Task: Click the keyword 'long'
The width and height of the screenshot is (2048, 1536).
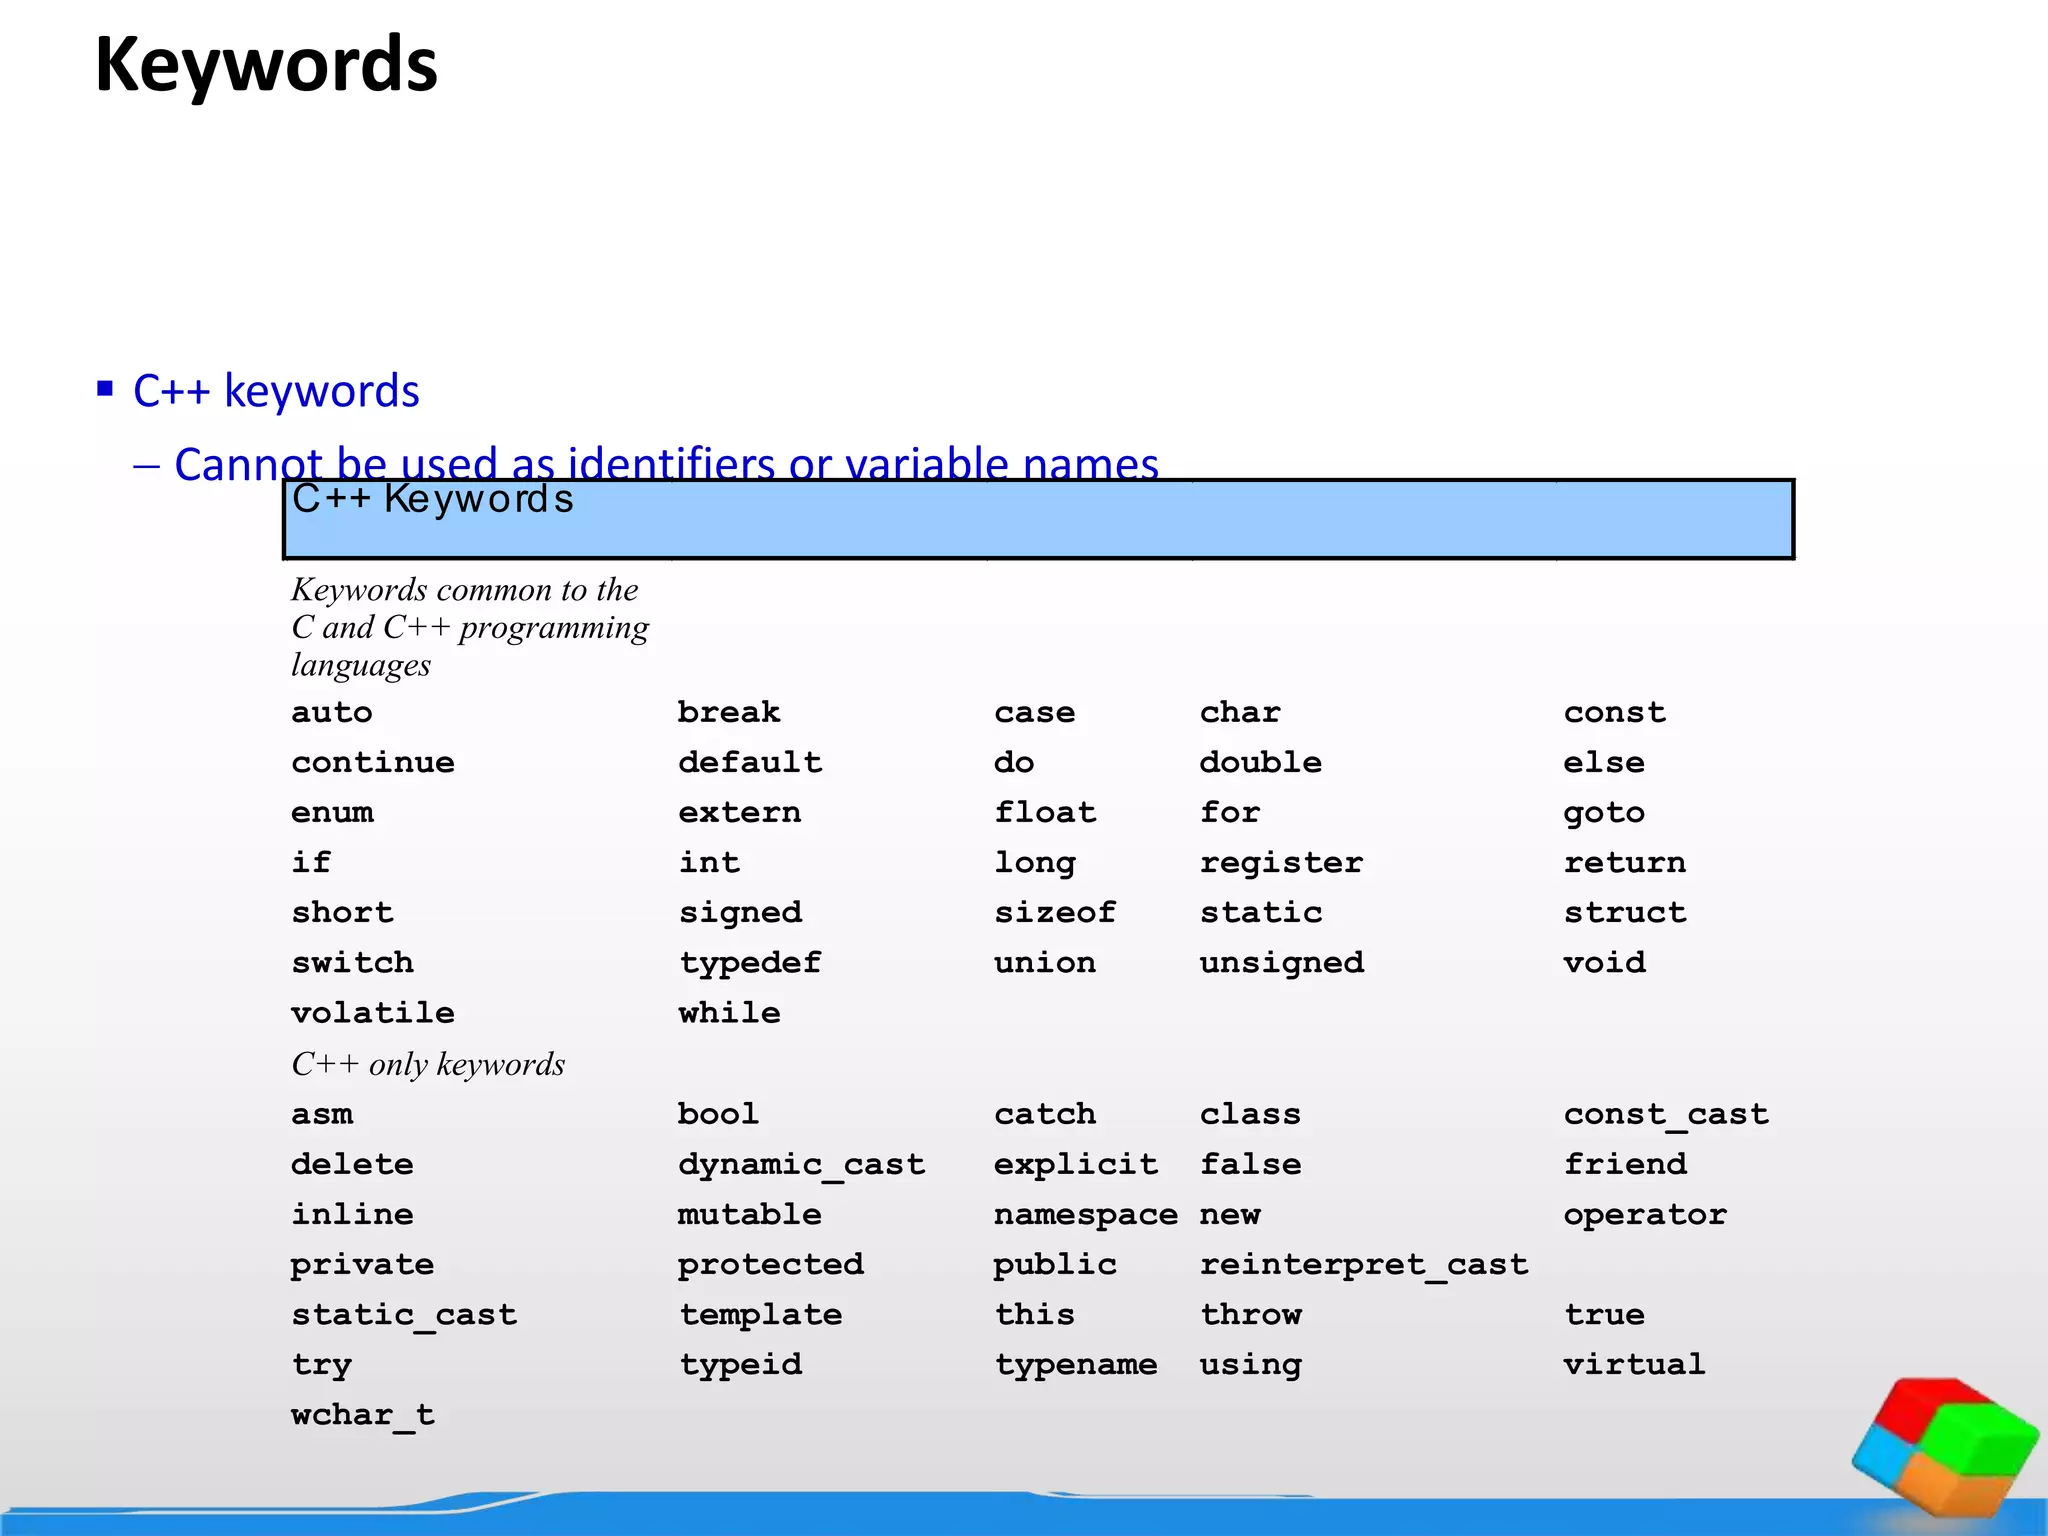Action: click(1035, 864)
